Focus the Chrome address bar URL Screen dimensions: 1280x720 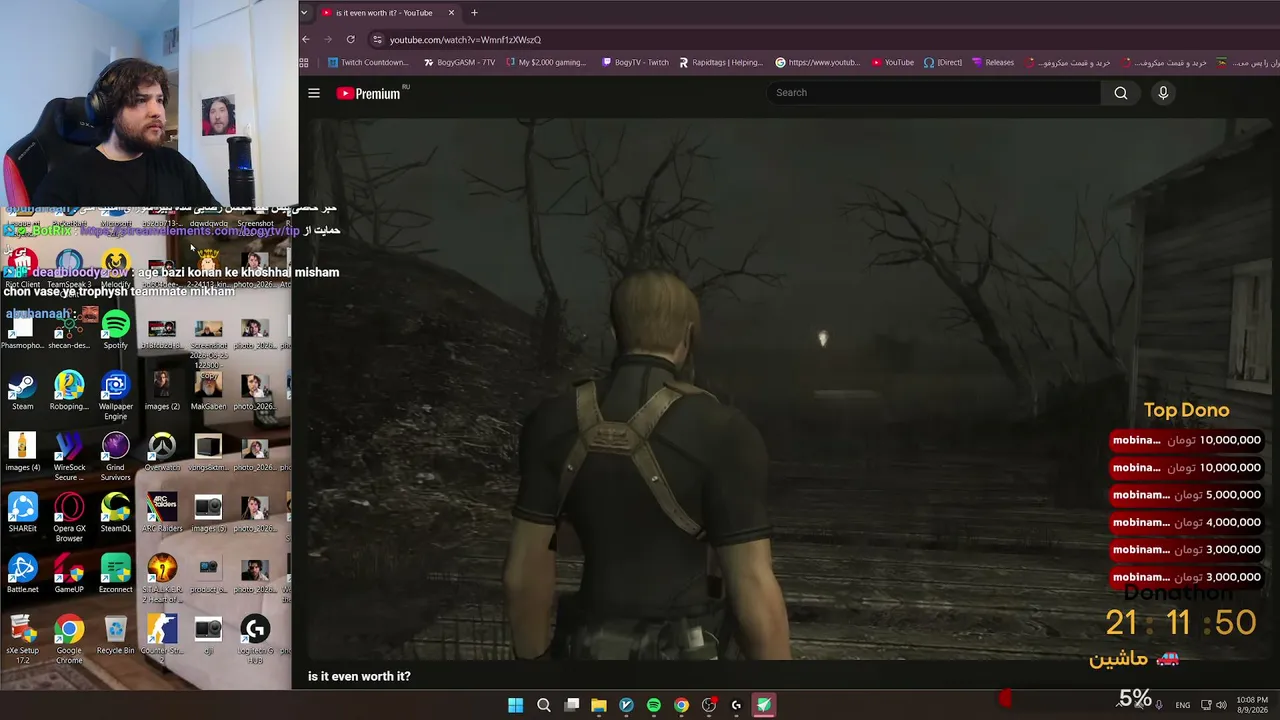click(466, 40)
